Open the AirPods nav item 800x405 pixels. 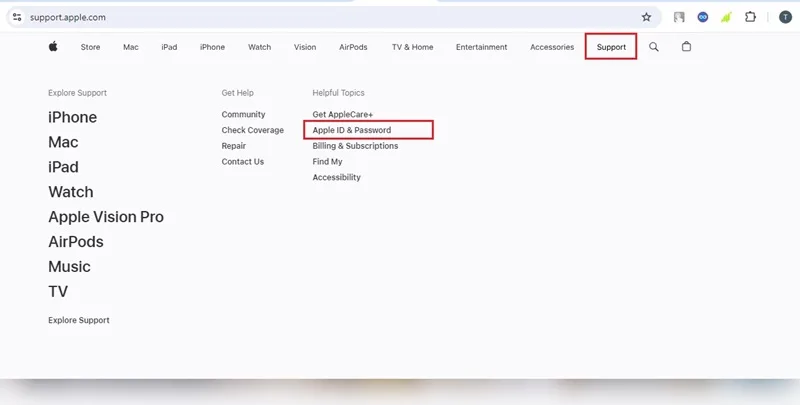click(x=353, y=47)
